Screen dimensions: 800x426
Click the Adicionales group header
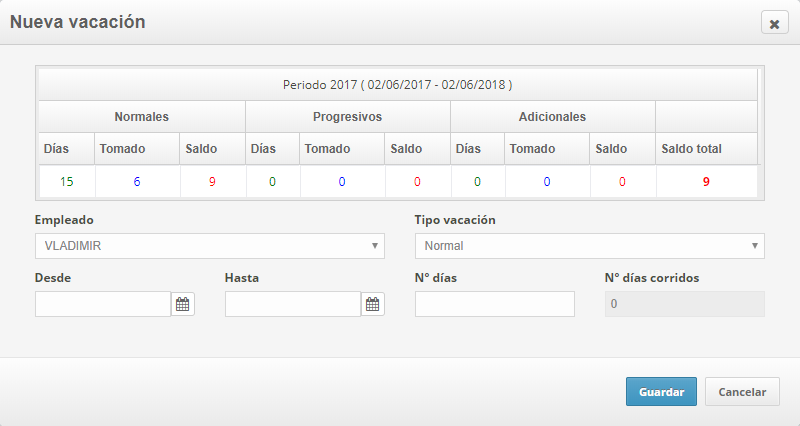(552, 117)
